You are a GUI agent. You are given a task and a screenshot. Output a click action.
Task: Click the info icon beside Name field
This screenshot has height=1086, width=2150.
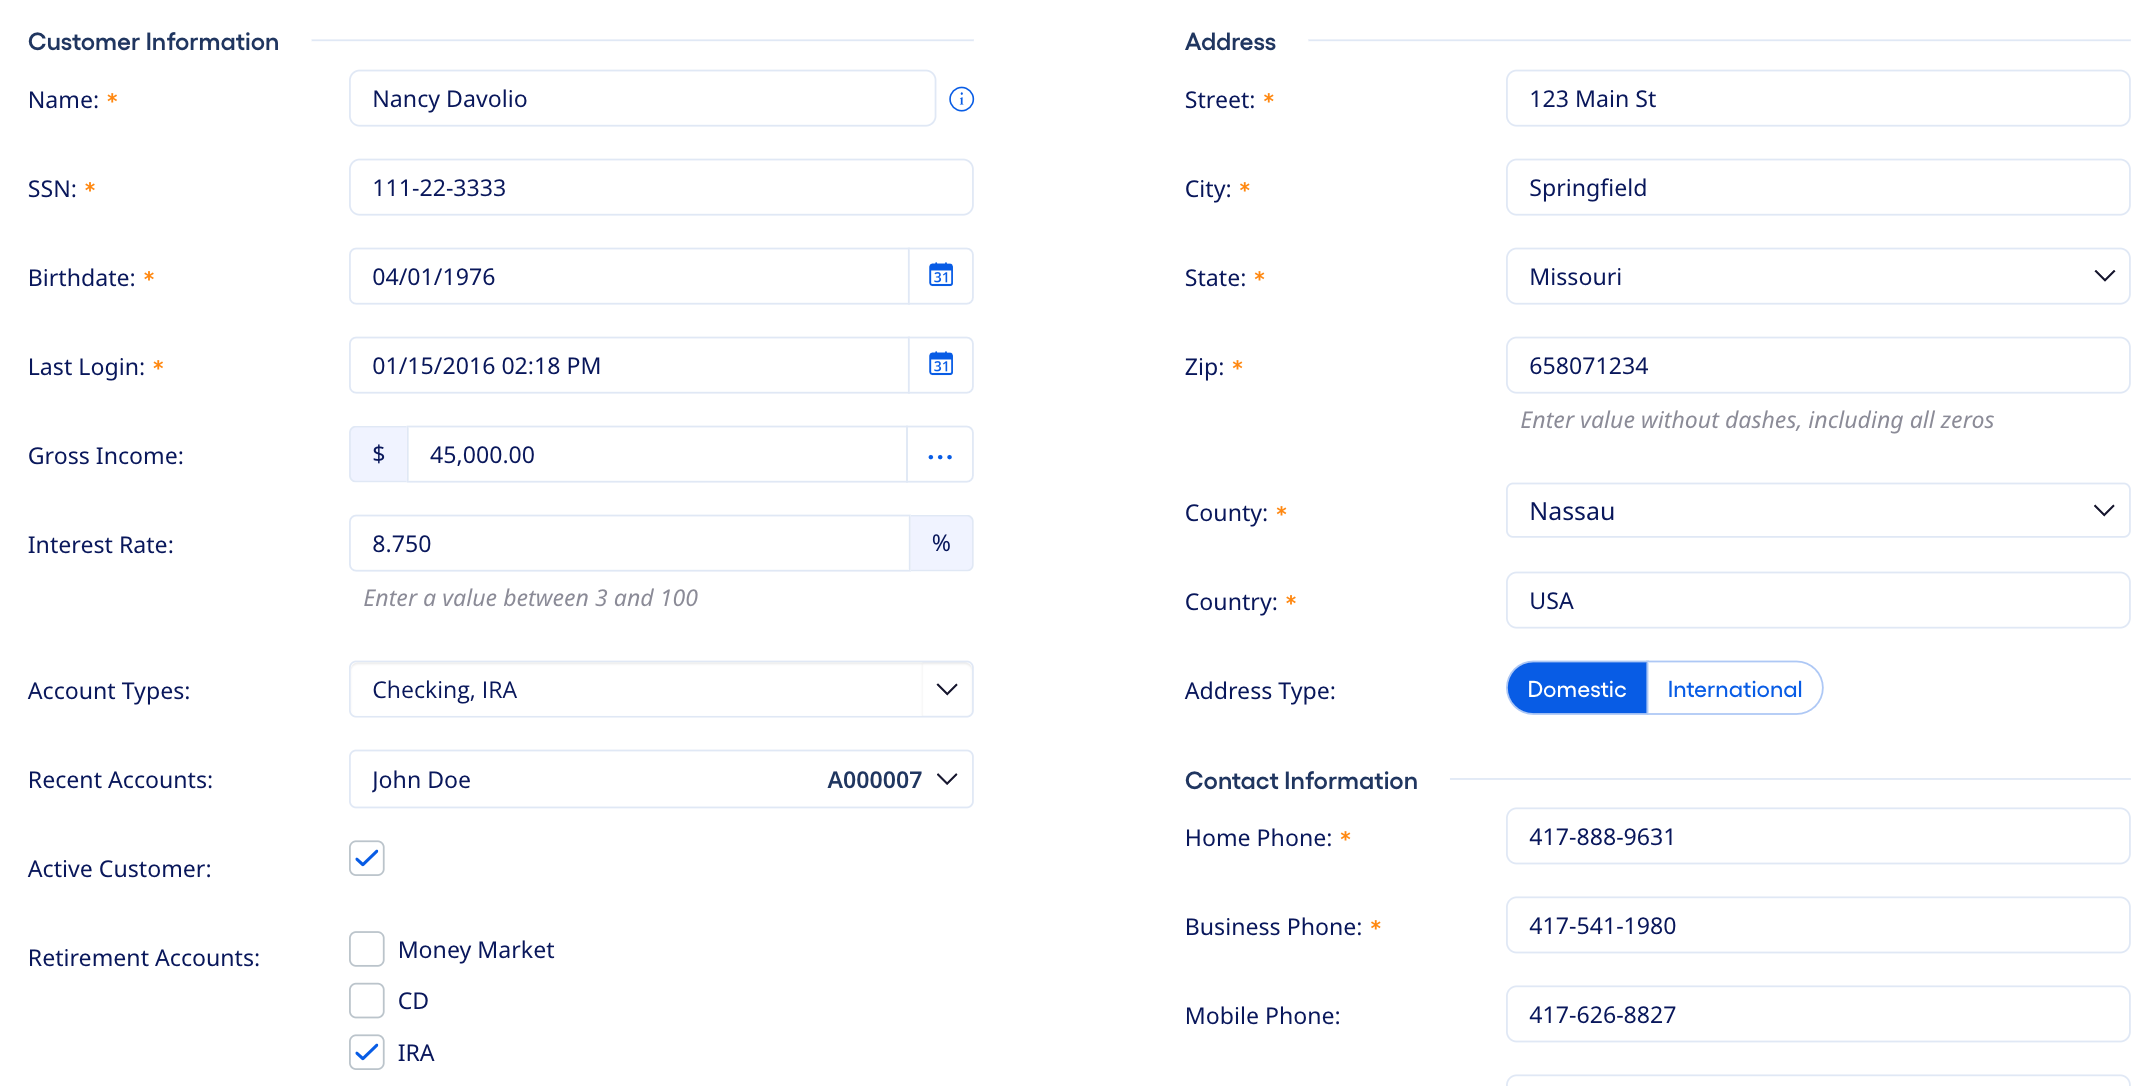961,98
